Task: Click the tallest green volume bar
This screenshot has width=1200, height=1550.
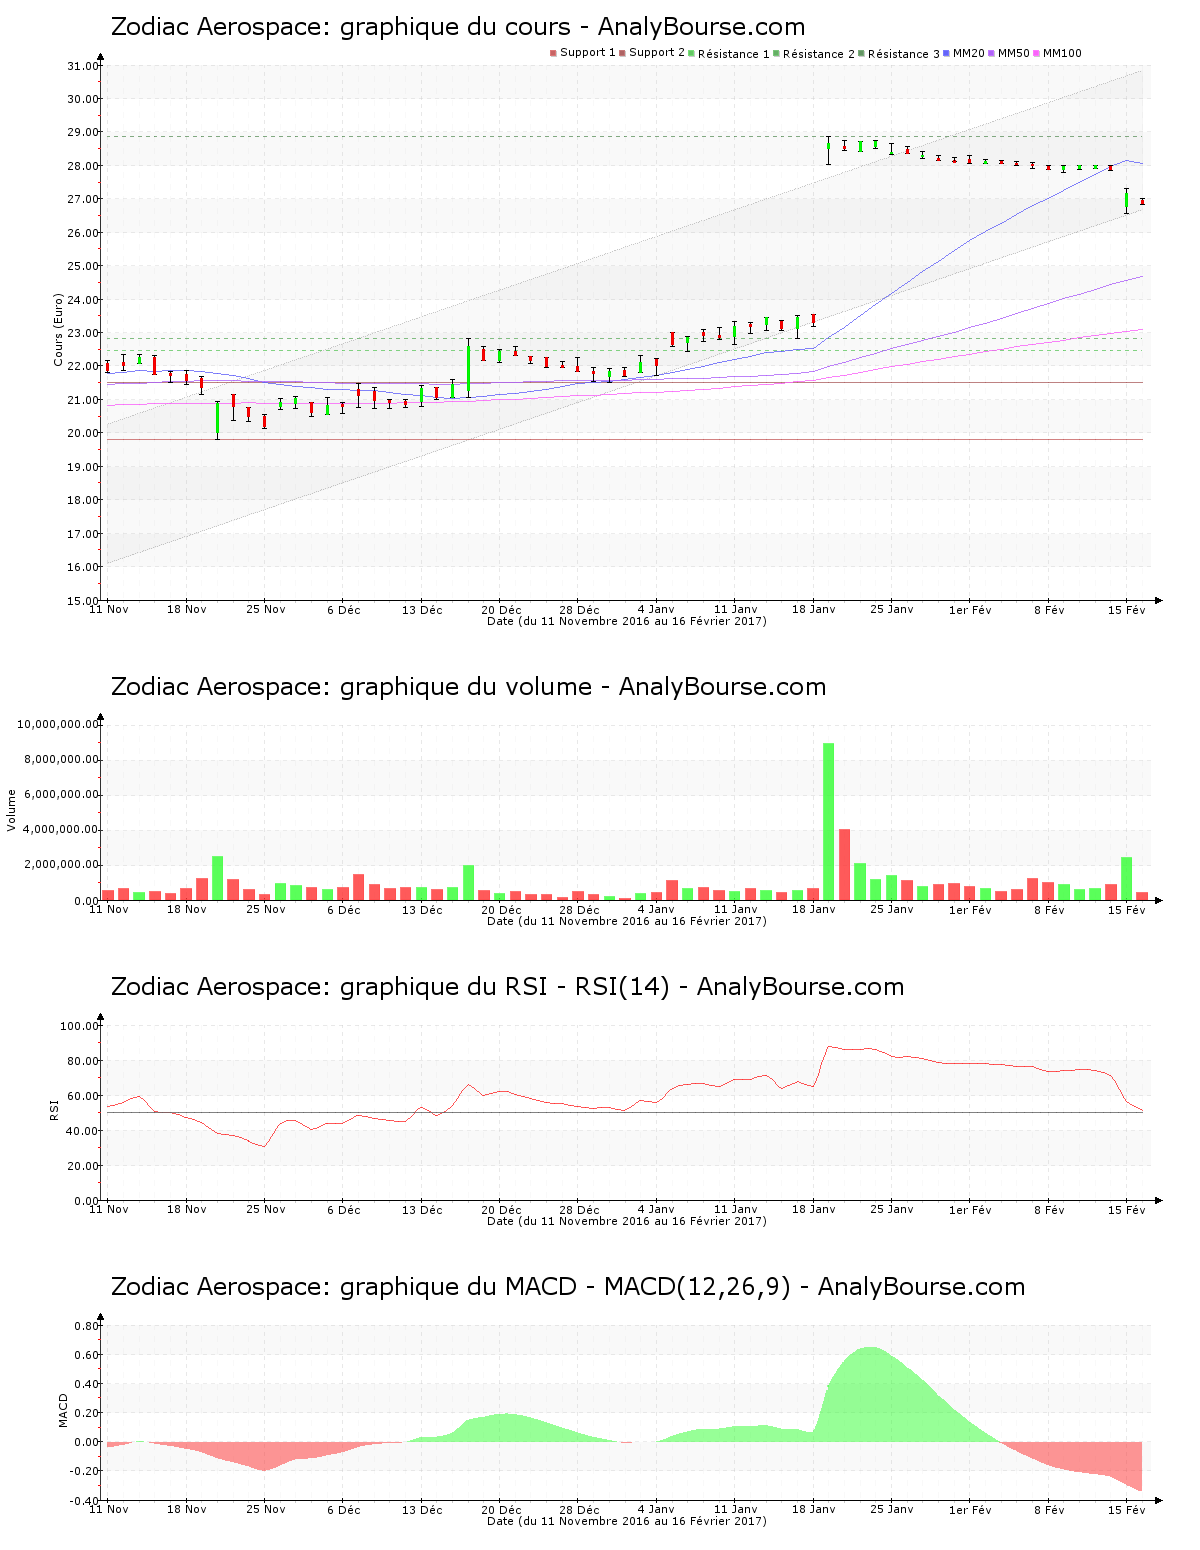Action: pyautogui.click(x=828, y=821)
